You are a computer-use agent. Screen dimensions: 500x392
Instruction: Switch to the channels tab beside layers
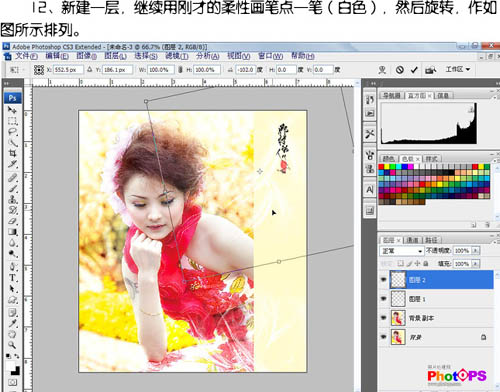413,240
